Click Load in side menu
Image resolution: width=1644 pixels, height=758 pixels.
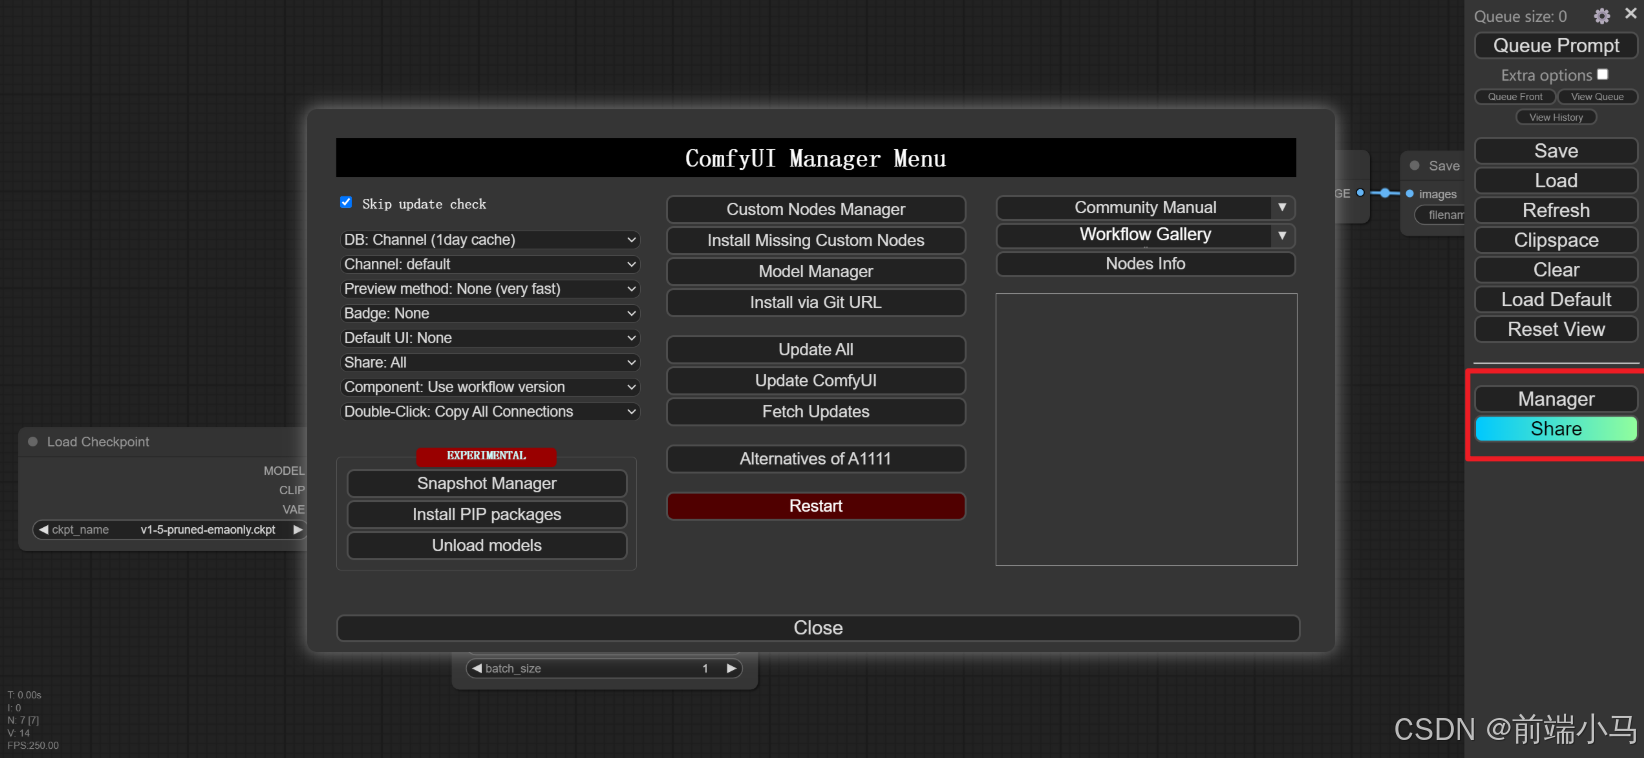coord(1556,181)
